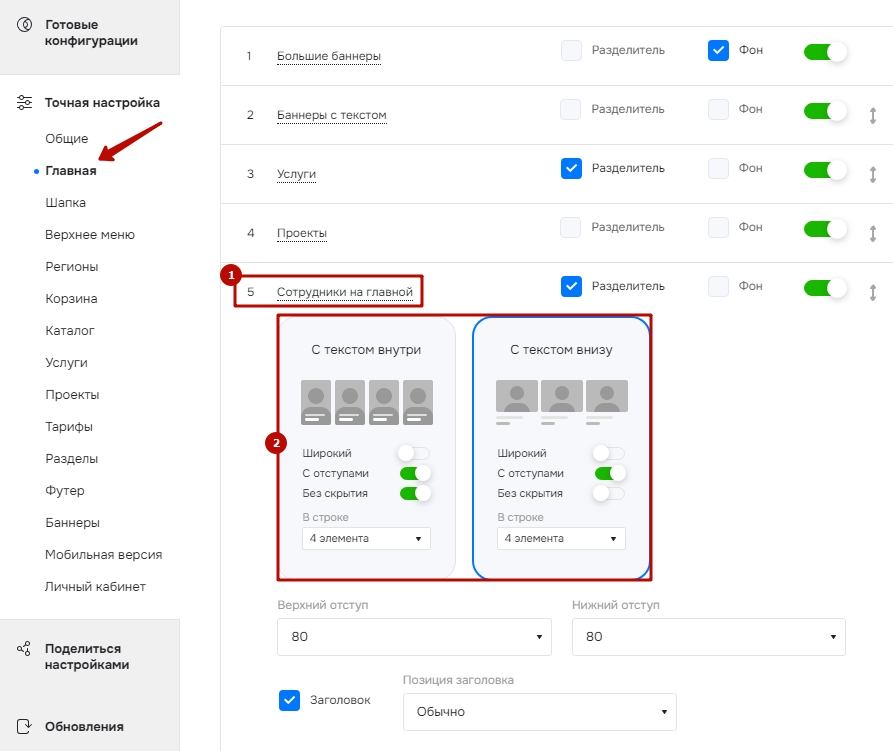The image size is (893, 751).
Task: Click the Точная настройка sliders icon
Action: point(24,102)
